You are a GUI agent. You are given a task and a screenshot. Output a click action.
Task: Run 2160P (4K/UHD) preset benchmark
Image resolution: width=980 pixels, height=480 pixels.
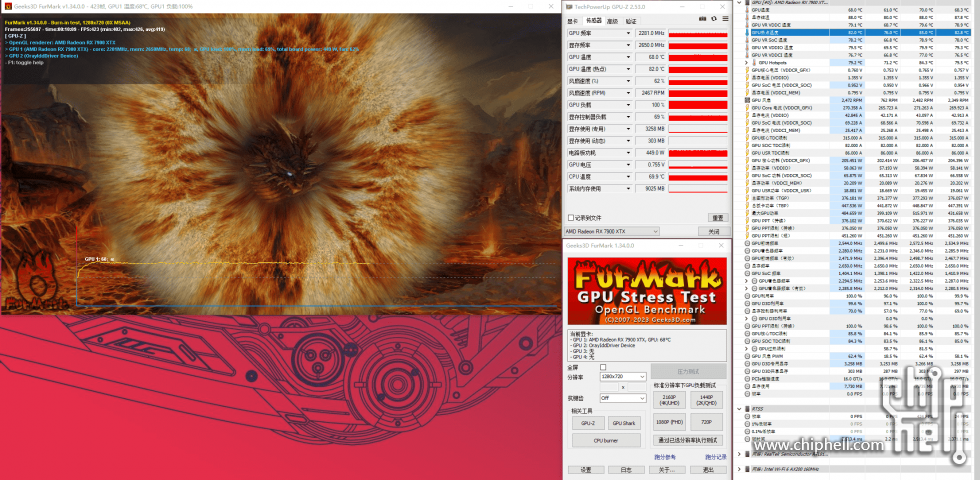pos(670,401)
